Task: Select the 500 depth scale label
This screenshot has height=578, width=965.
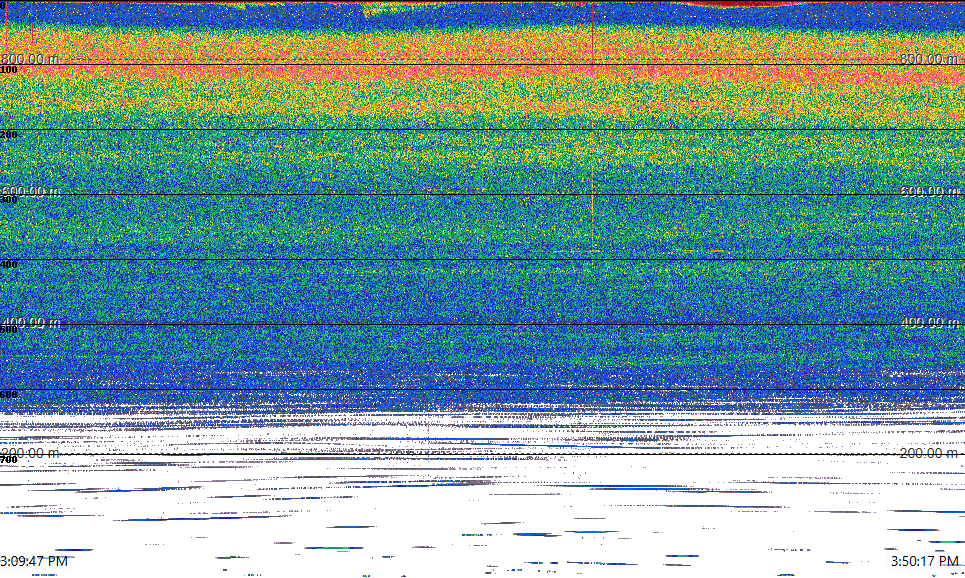Action: coord(9,329)
